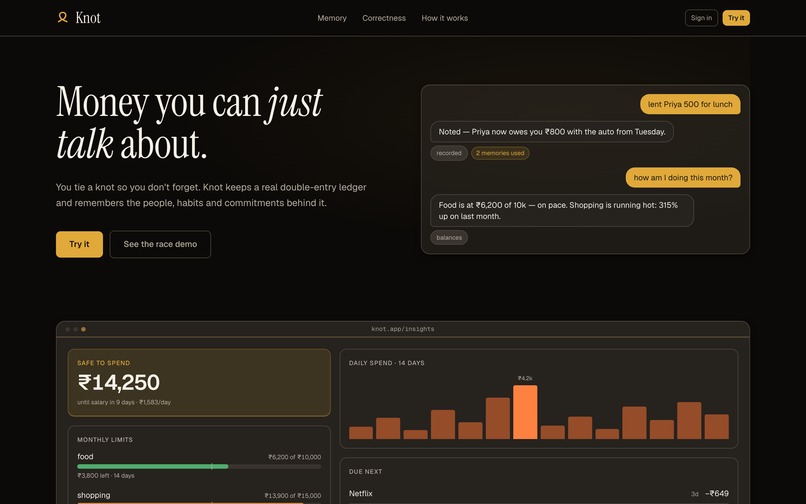Click 'until salary in 9 days · ₹1,583/day' text
Screen dimensions: 806x504
[124, 402]
